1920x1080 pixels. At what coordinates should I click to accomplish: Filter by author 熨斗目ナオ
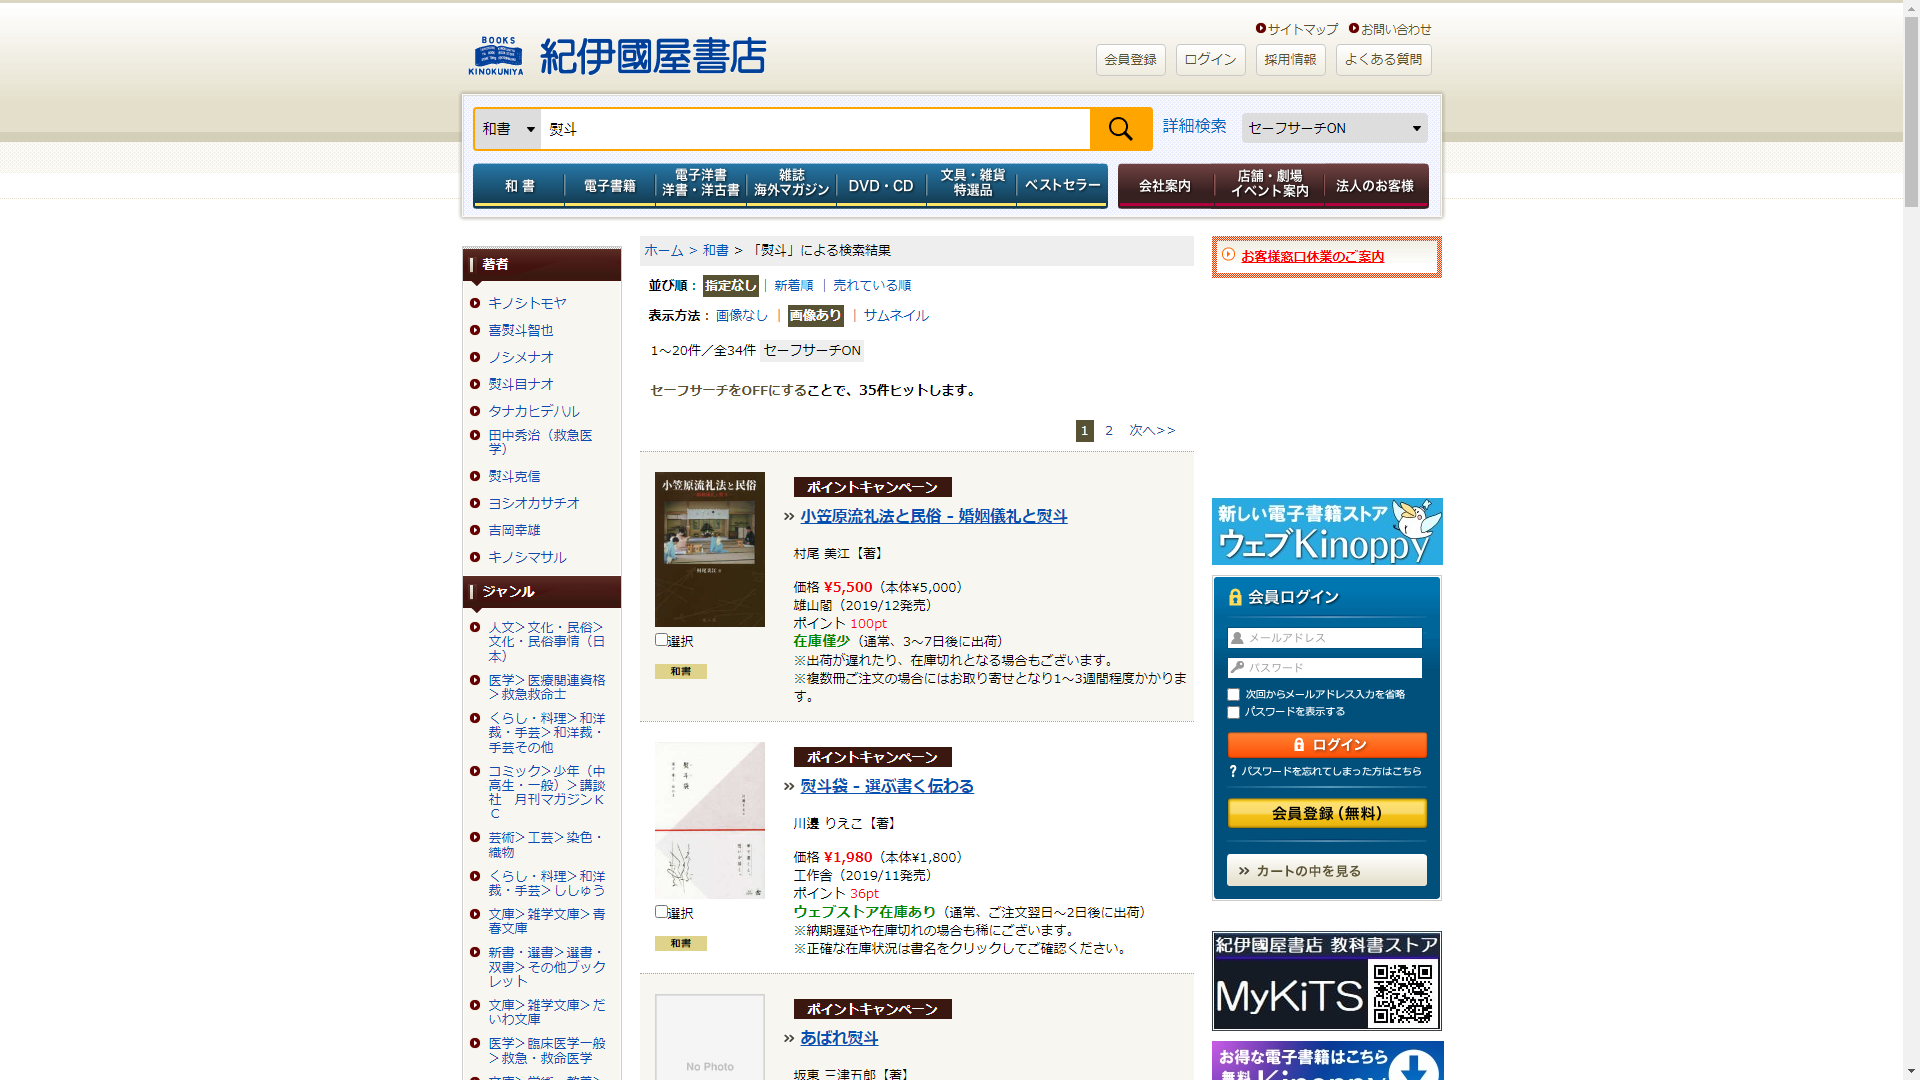point(520,384)
